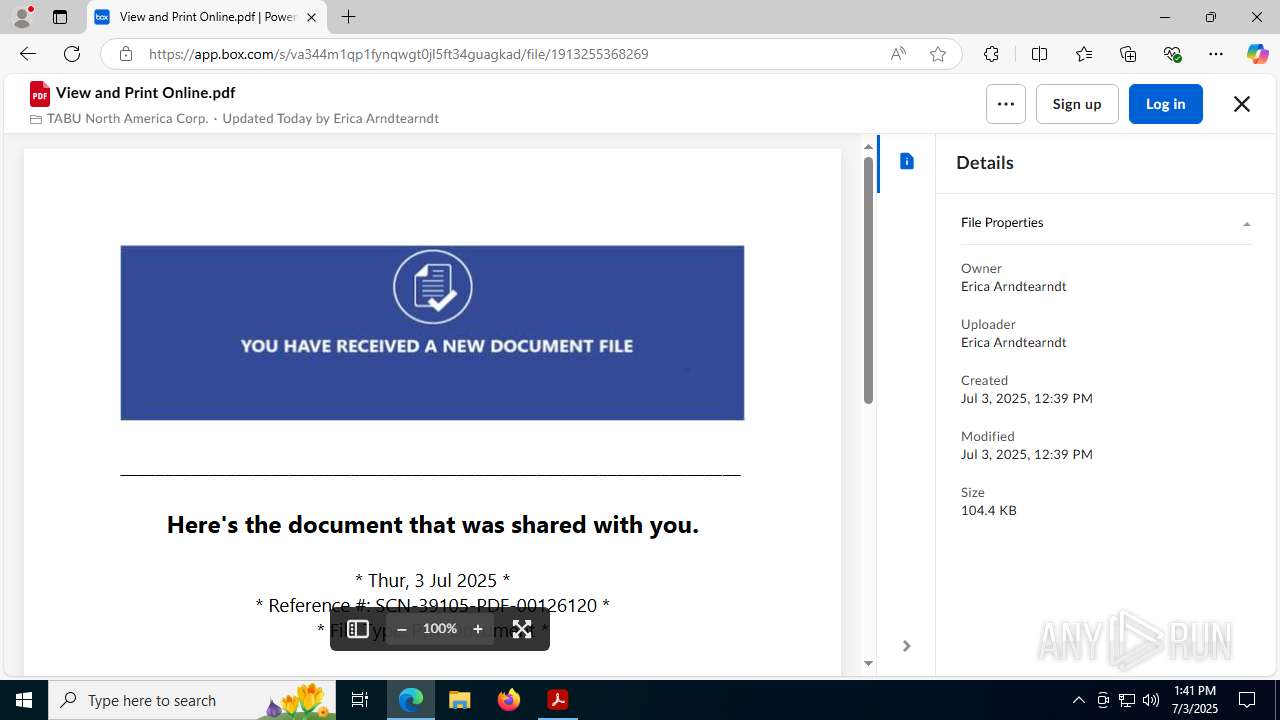Viewport: 1280px width, 720px height.
Task: Click the blue New Document File banner
Action: click(432, 333)
